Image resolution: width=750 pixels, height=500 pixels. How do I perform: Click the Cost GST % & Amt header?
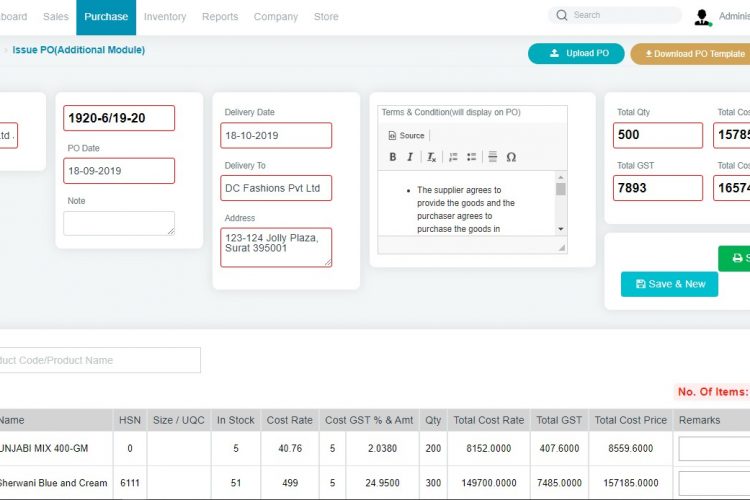369,420
